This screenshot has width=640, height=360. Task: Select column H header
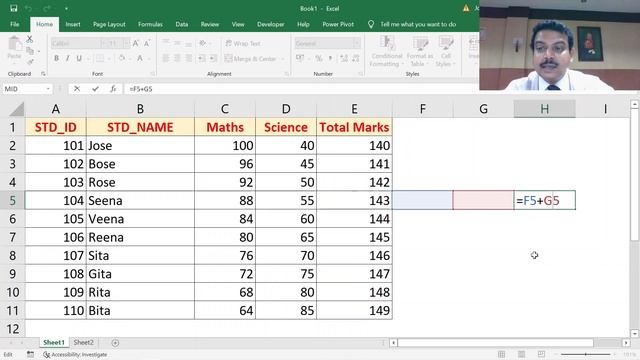tap(544, 109)
